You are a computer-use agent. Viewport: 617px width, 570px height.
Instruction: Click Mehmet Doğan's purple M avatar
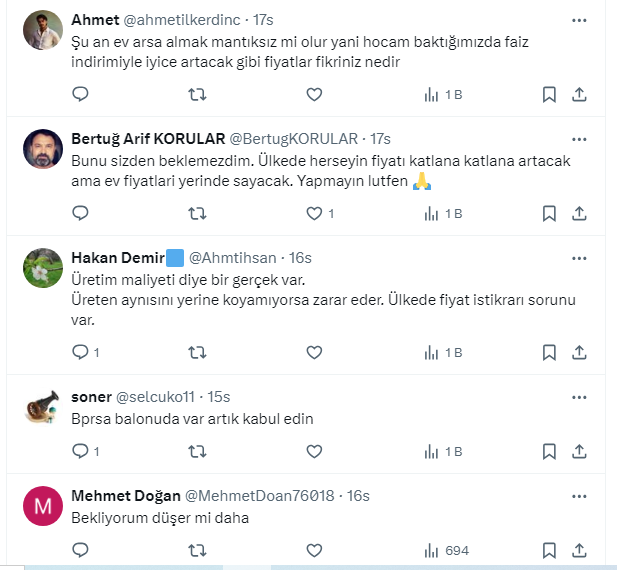coord(43,506)
